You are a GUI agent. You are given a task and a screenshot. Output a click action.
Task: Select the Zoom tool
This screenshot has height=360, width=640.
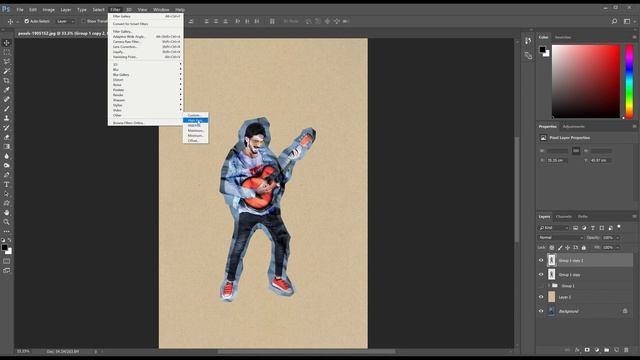7,222
